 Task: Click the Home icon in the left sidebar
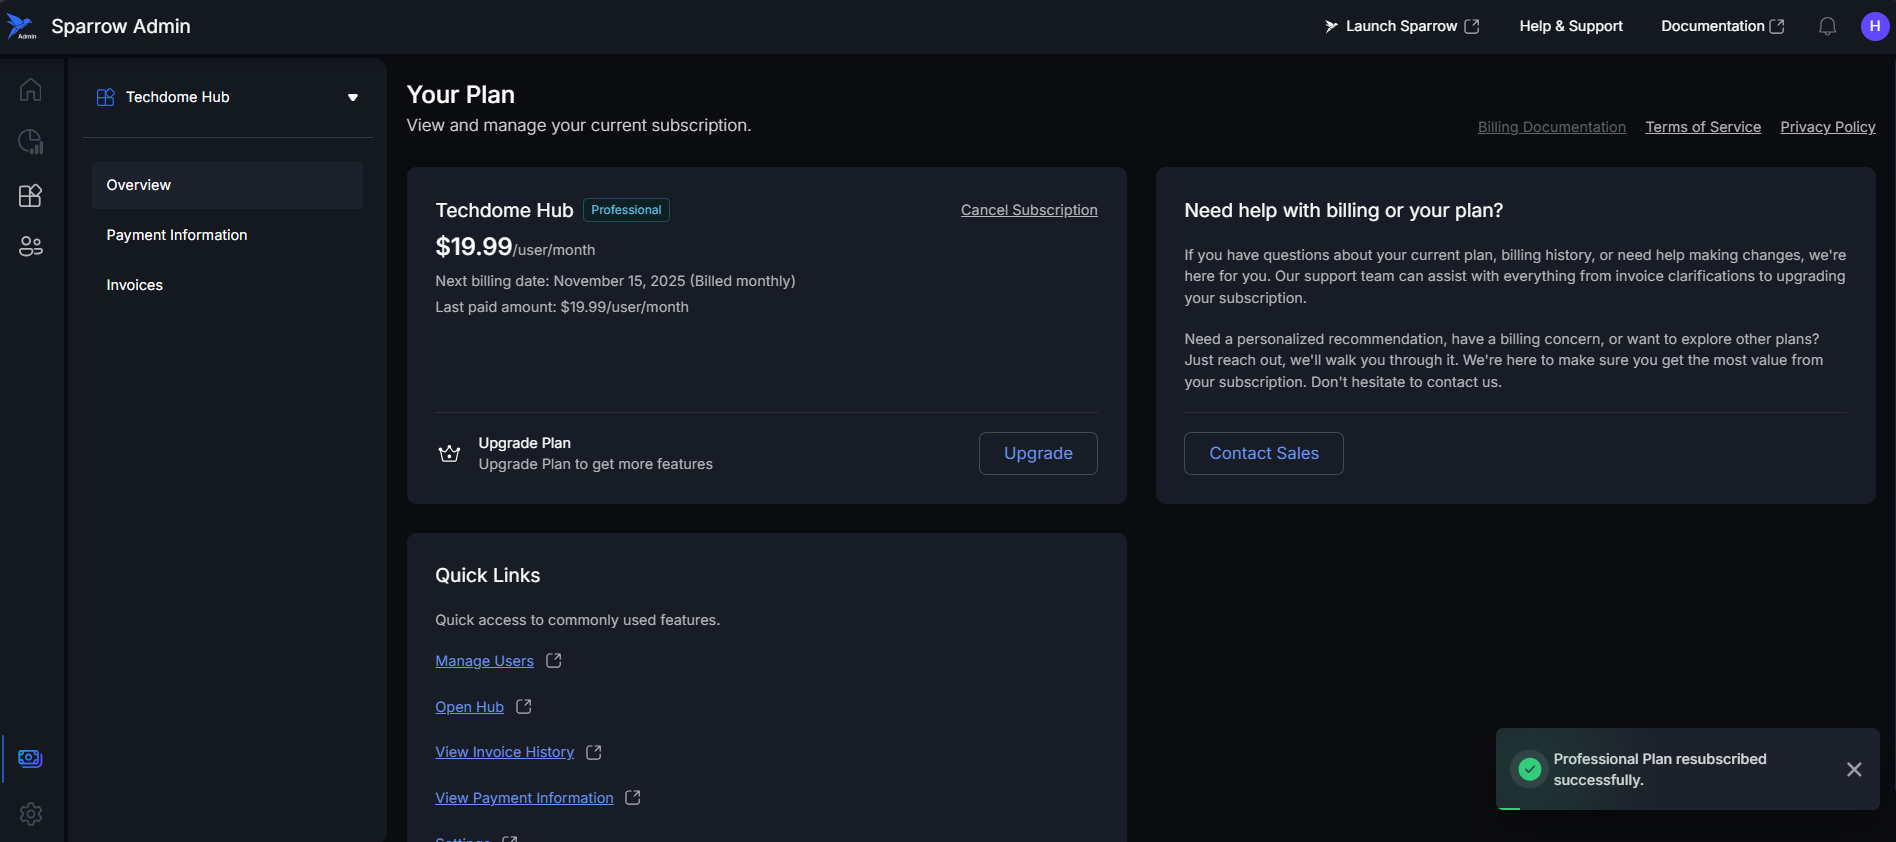[30, 90]
